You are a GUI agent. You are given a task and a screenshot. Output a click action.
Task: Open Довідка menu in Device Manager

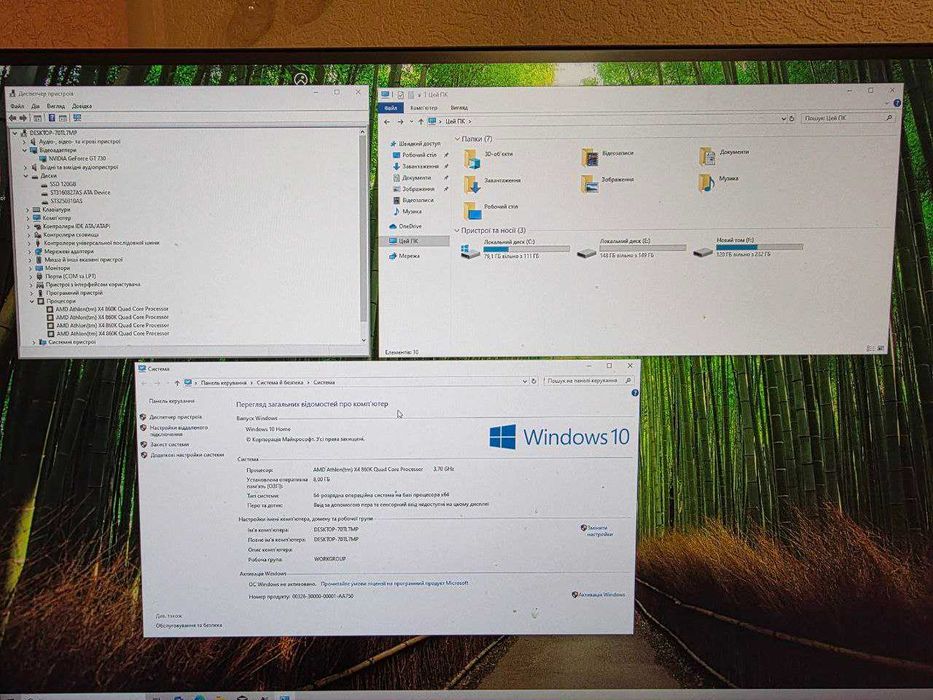pyautogui.click(x=82, y=106)
